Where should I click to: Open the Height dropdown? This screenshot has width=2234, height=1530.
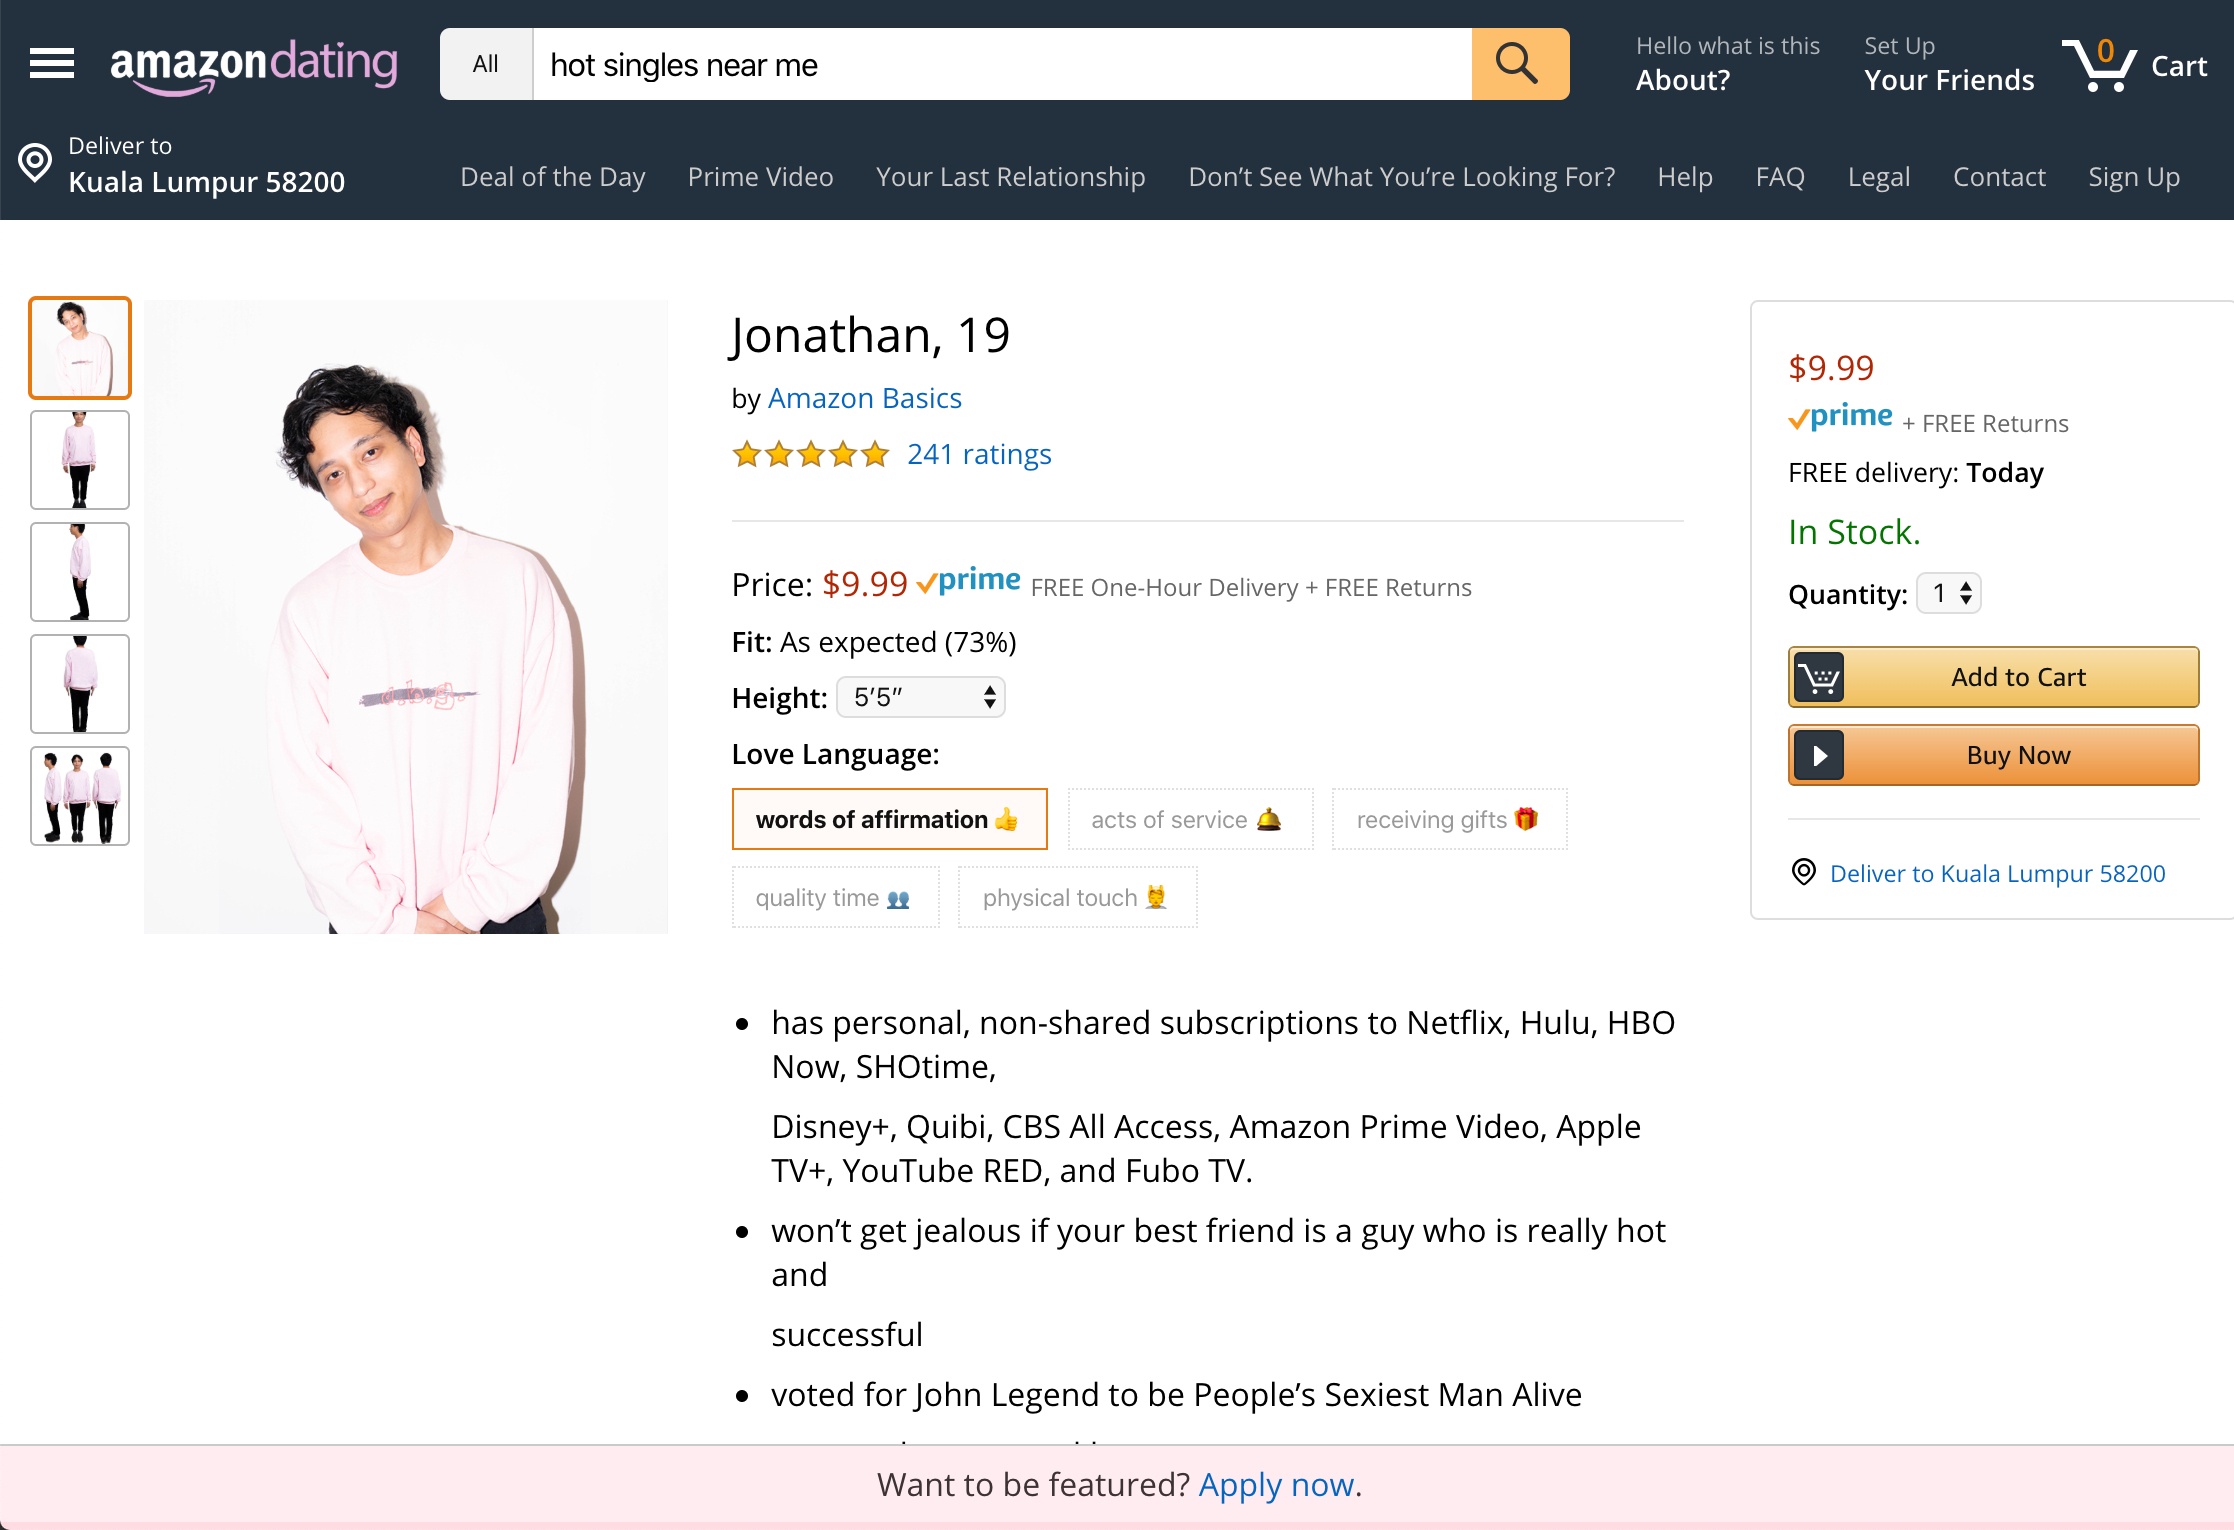point(920,698)
